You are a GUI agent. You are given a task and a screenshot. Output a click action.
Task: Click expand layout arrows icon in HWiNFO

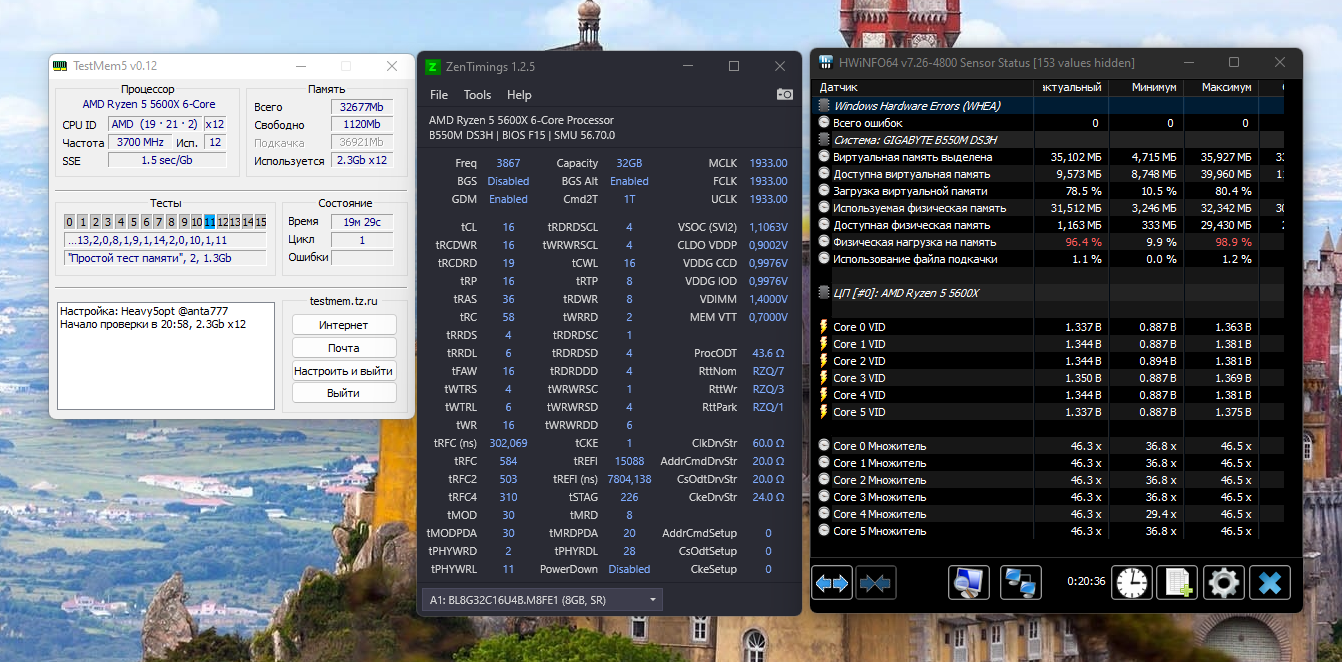click(834, 582)
